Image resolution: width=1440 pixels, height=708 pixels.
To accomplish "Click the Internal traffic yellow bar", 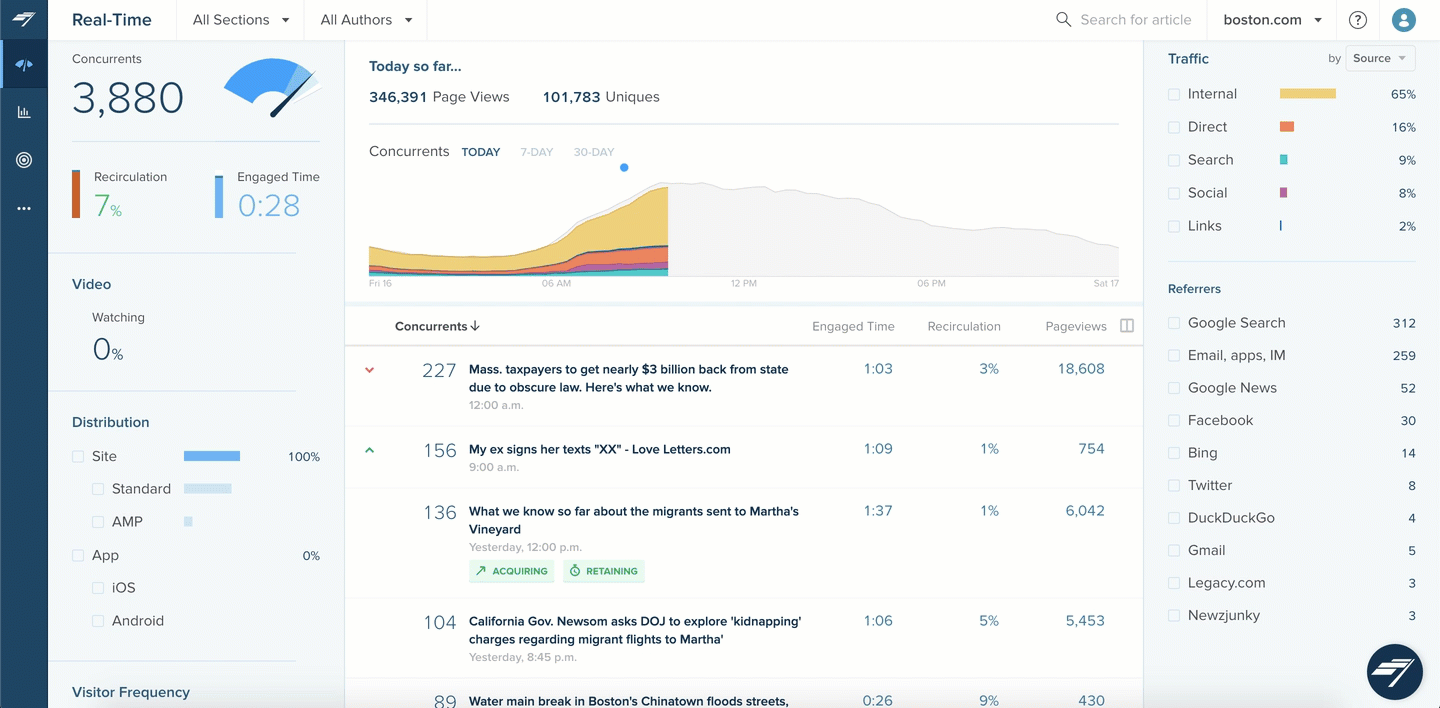I will pos(1306,93).
